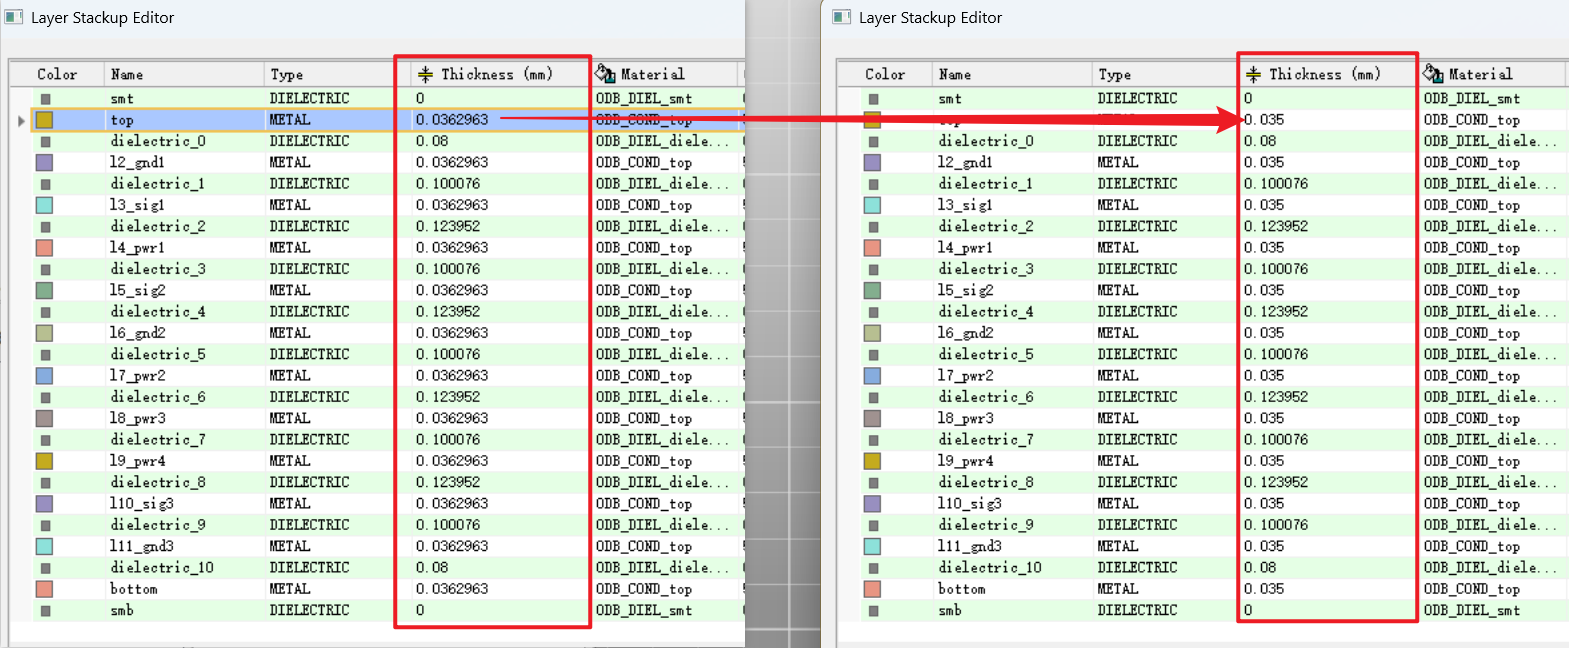Select dielectric_10 name in left window

pyautogui.click(x=162, y=567)
